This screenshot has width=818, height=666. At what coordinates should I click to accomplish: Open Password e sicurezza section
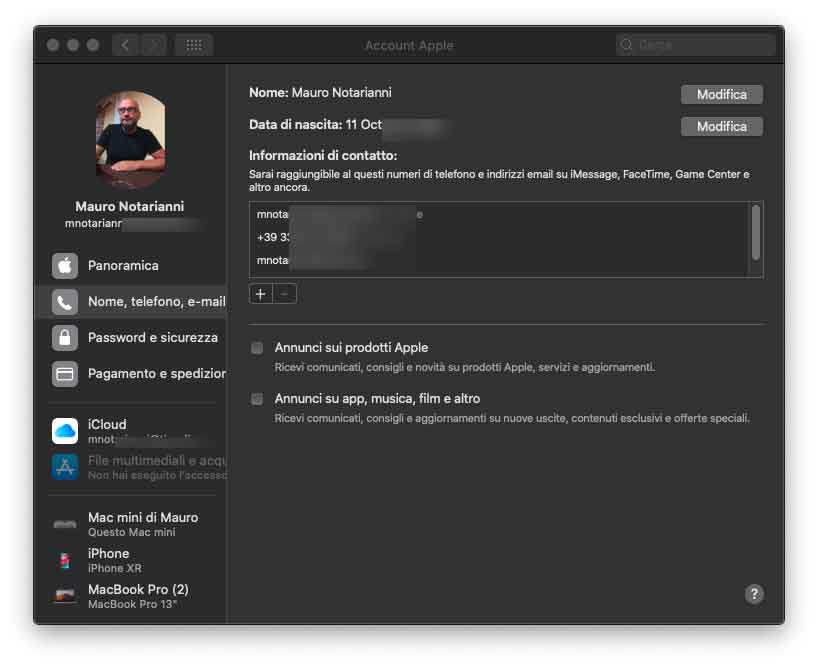pos(130,337)
